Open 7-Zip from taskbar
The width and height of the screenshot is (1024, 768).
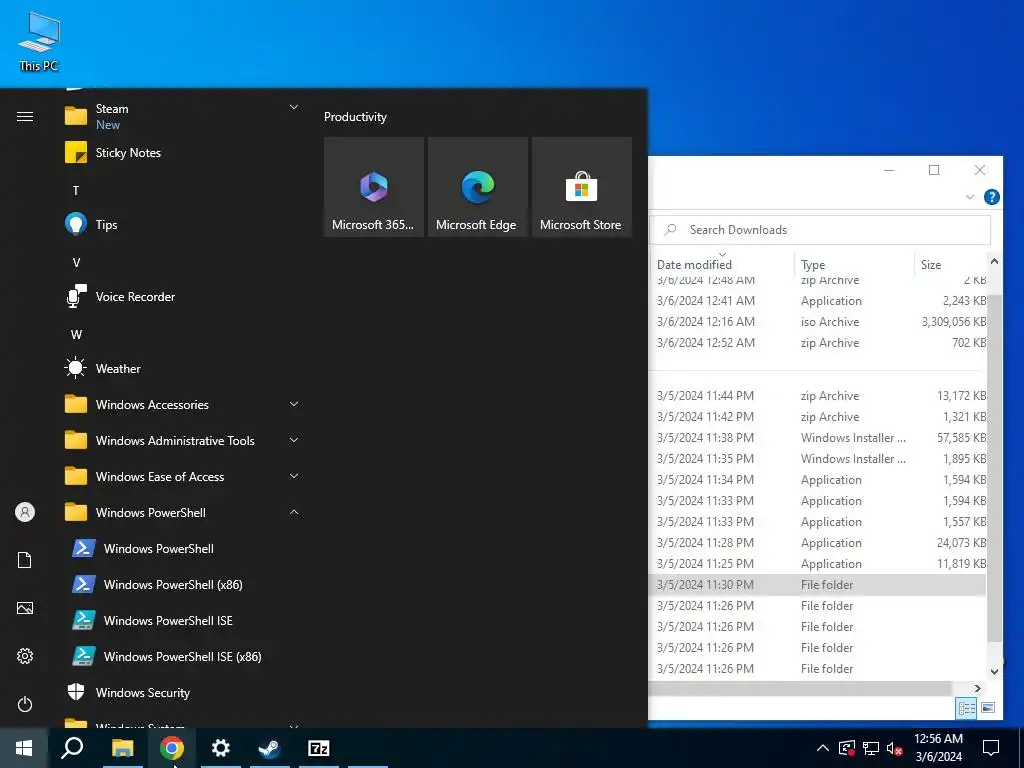319,748
